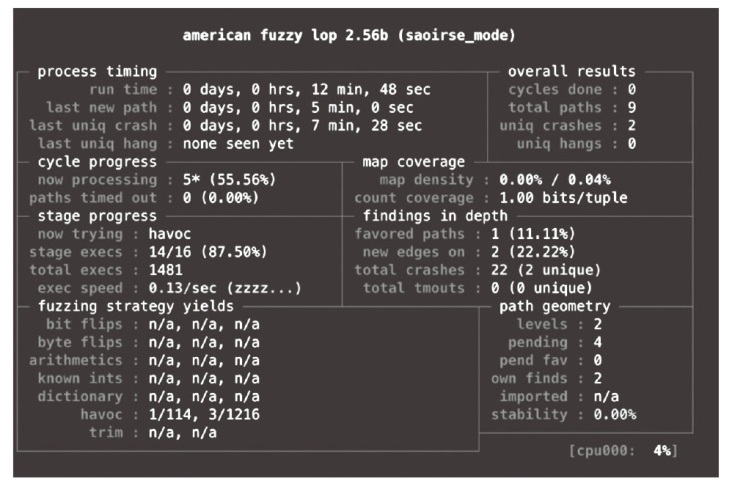The width and height of the screenshot is (732, 489).
Task: Click the total paths count
Action: 630,108
